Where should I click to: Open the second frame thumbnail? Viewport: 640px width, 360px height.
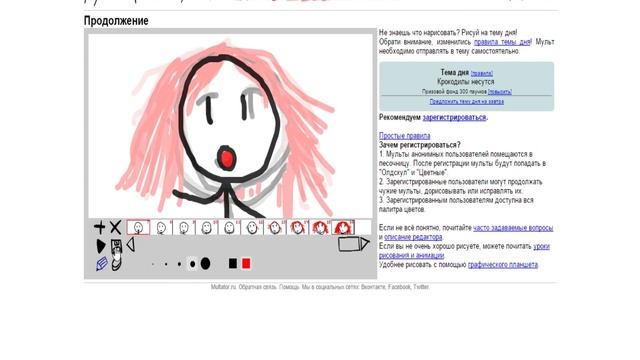click(x=161, y=227)
